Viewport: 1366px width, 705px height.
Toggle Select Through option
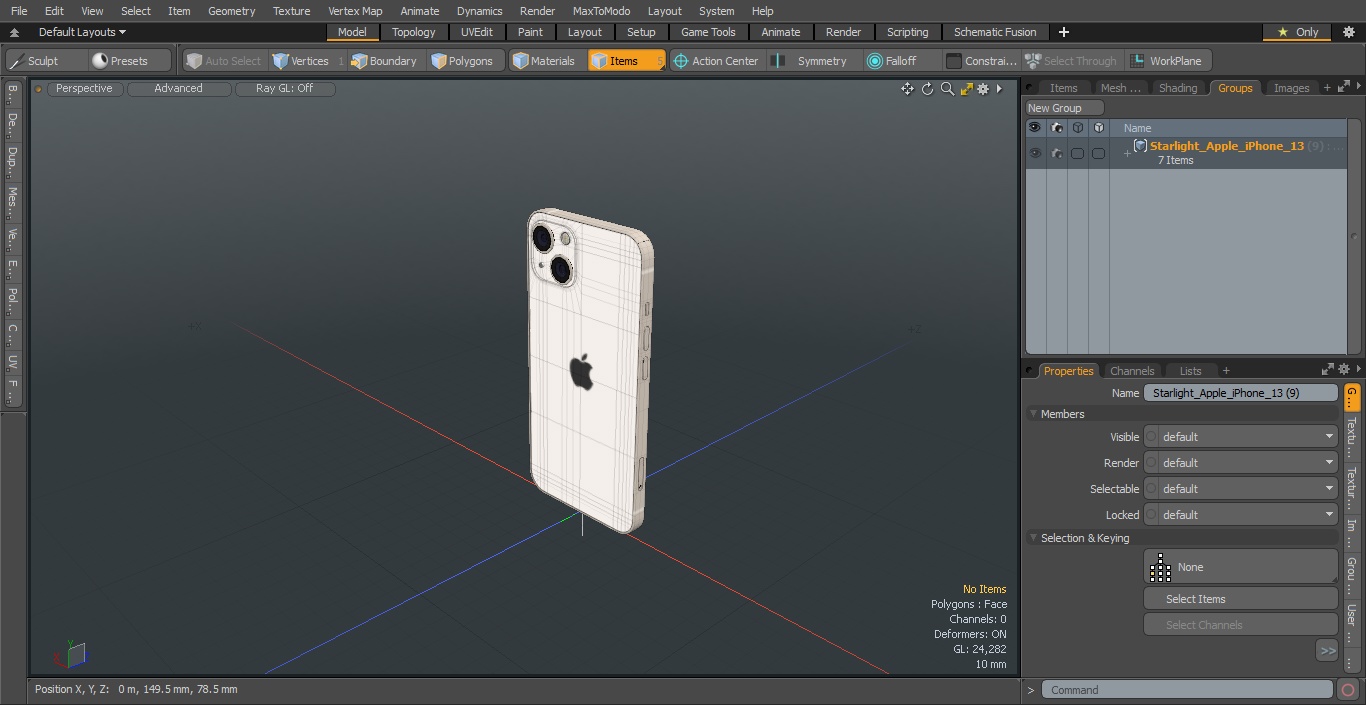tap(1071, 61)
